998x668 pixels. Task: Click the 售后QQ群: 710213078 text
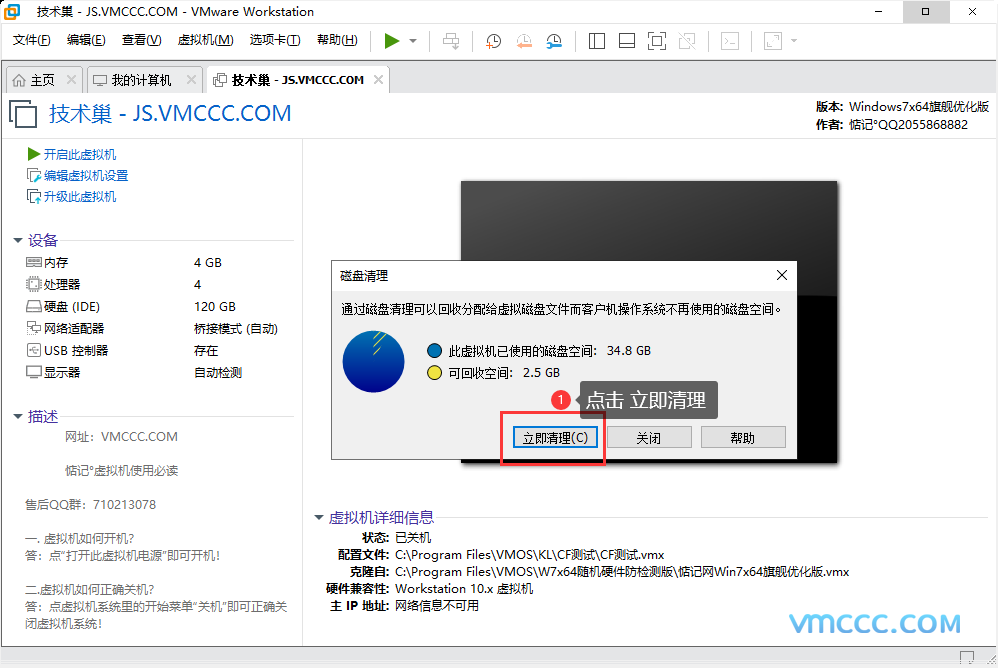[90, 504]
